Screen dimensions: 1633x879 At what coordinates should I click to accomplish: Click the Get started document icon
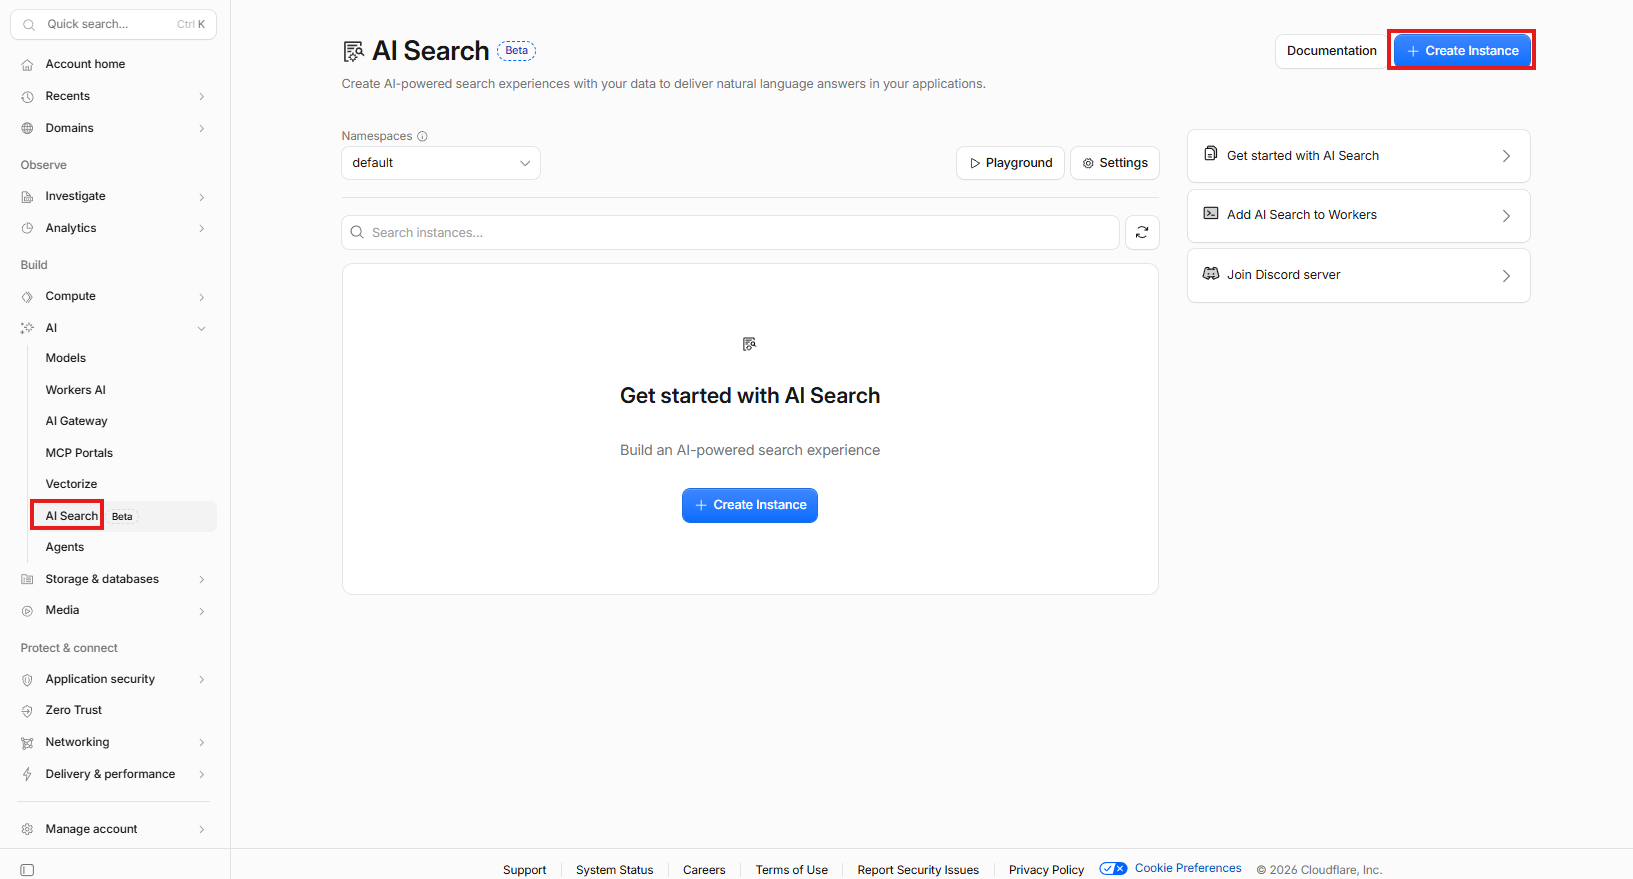1210,154
